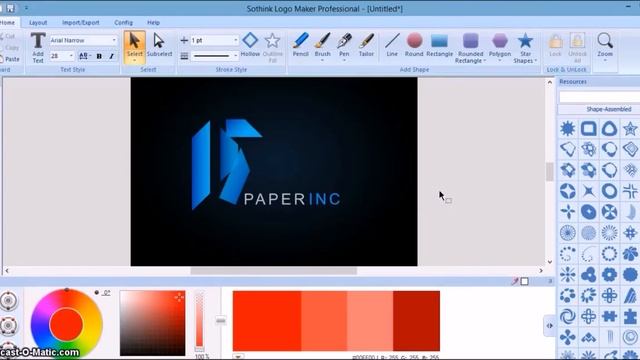The width and height of the screenshot is (640, 360).
Task: Open the text spacing AB dropdown
Action: click(84, 56)
